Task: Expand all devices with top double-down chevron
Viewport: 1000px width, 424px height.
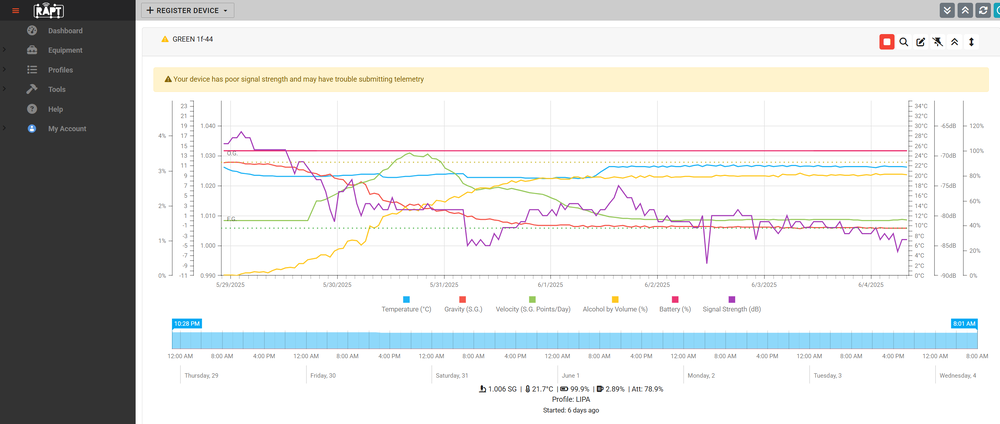Action: (x=948, y=10)
